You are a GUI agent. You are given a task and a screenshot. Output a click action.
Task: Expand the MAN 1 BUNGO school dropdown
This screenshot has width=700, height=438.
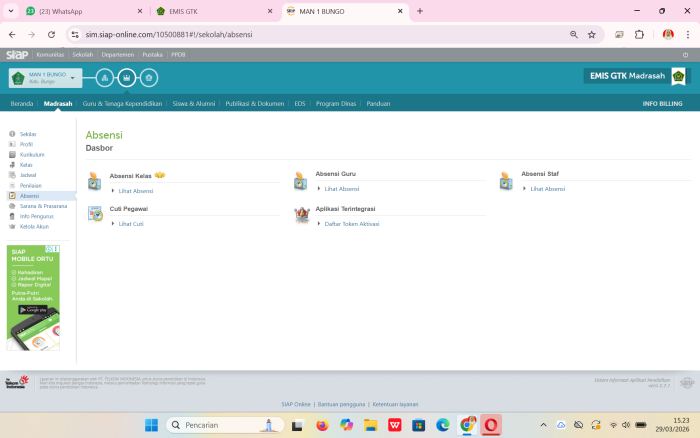[45, 78]
